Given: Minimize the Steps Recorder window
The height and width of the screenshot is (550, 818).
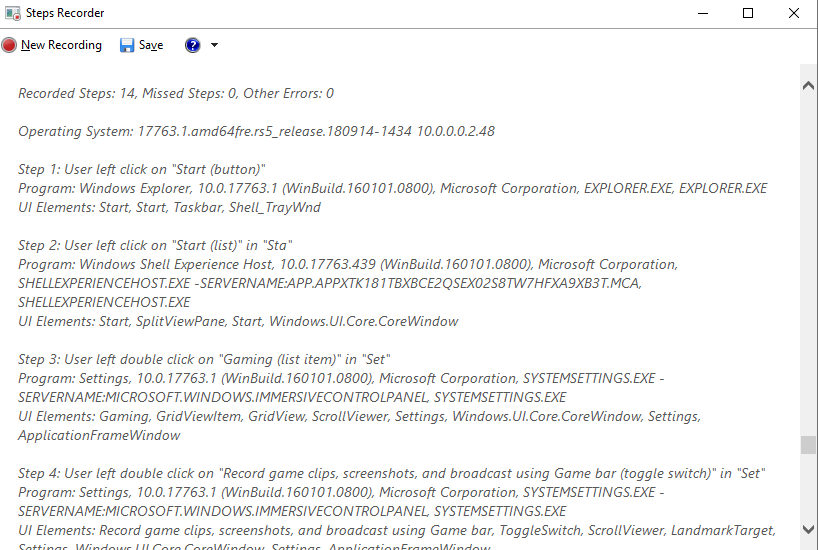Looking at the screenshot, I should [x=703, y=13].
